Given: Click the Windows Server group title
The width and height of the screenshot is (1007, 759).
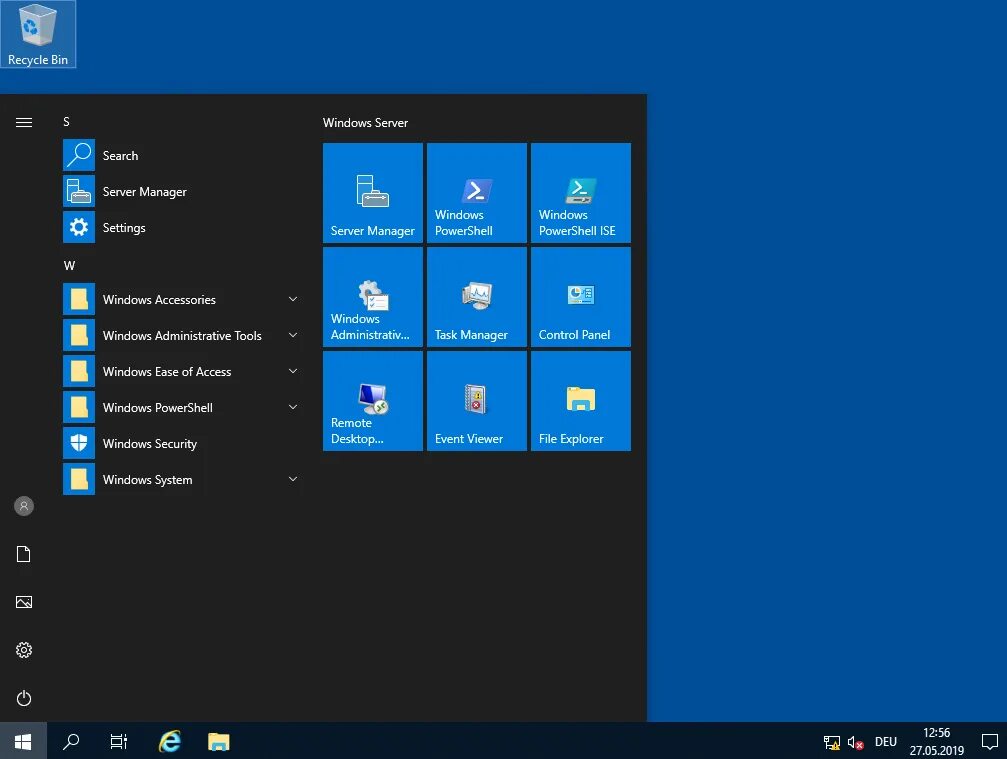Looking at the screenshot, I should 365,123.
